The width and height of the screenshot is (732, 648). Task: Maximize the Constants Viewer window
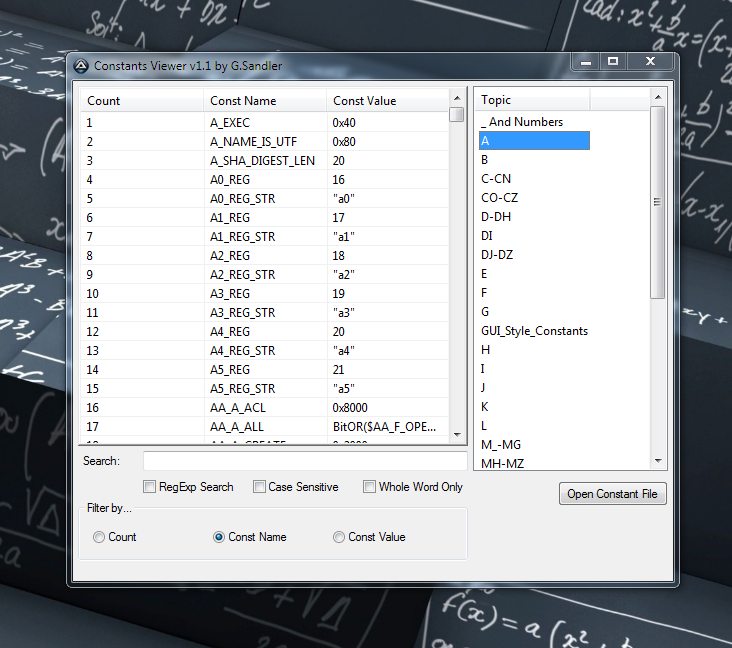click(613, 62)
